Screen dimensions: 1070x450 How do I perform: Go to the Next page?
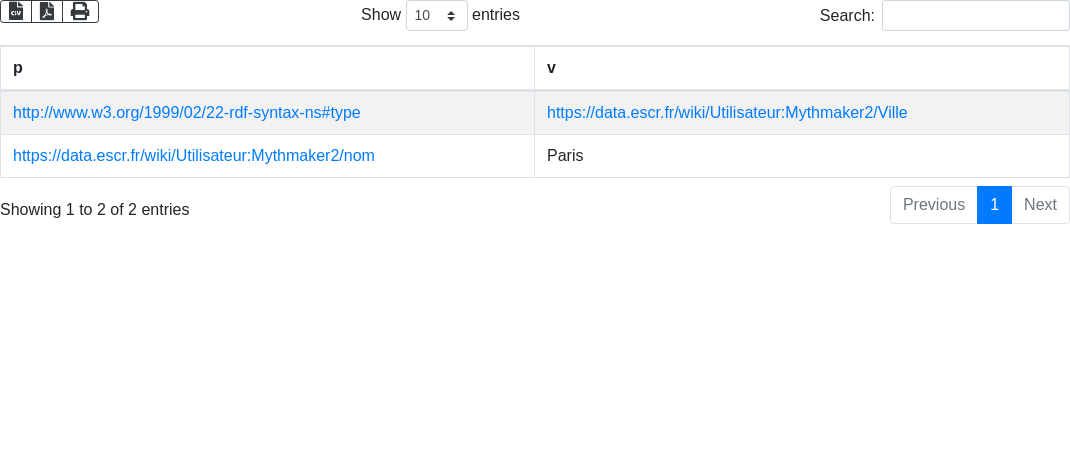(x=1040, y=205)
